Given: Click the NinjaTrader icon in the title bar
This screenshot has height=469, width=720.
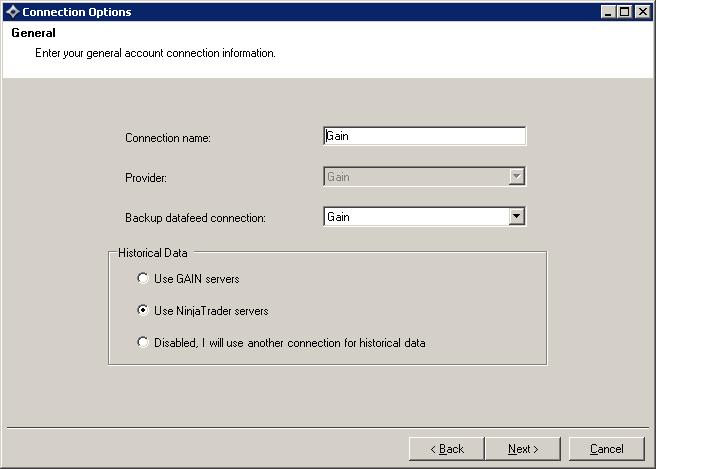Looking at the screenshot, I should click(x=12, y=12).
